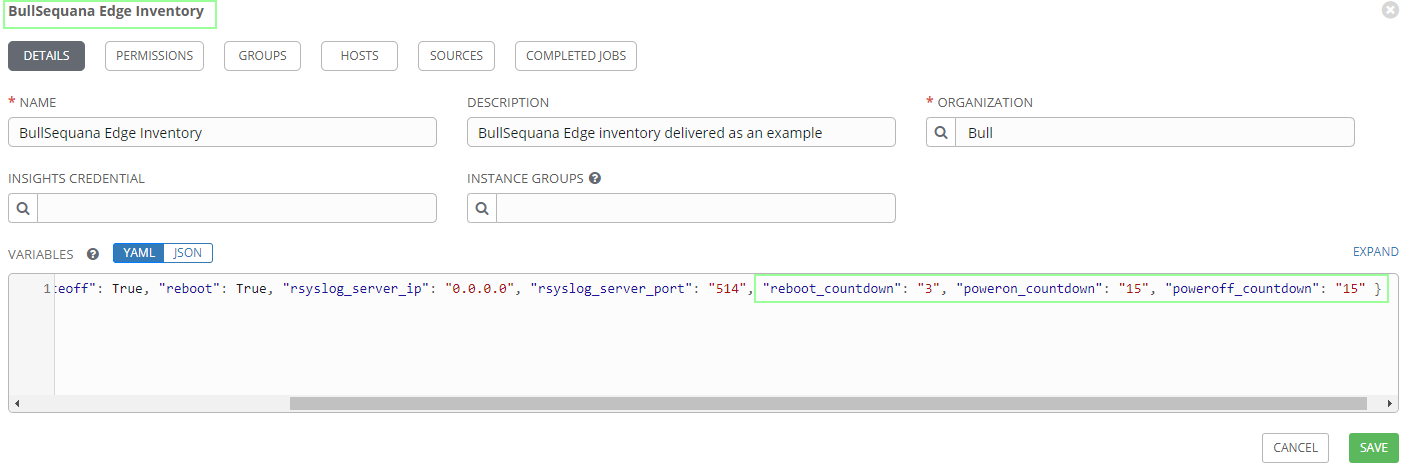Click the Organization field containing Bull

click(x=1155, y=133)
